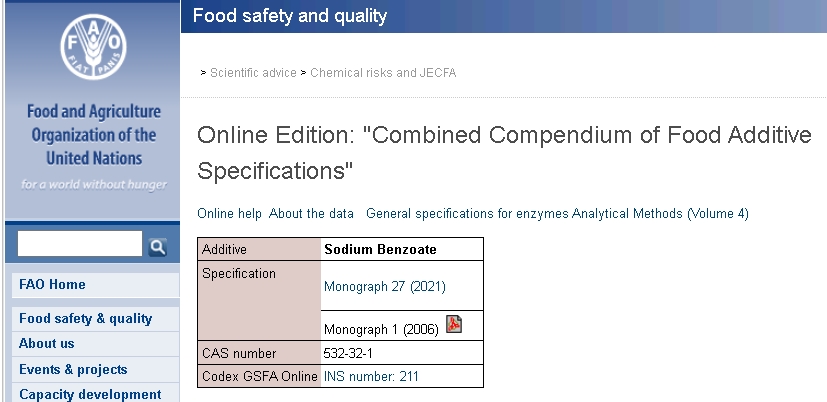The width and height of the screenshot is (827, 402).
Task: Open About the data link
Action: [x=311, y=214]
